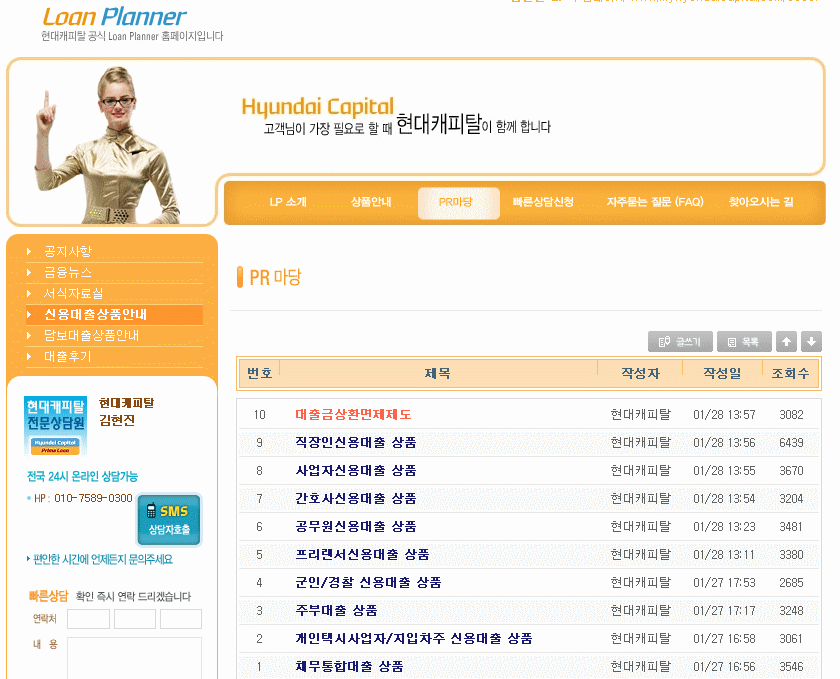The width and height of the screenshot is (840, 679).
Task: Open the 대출금상환면제제도 post
Action: pyautogui.click(x=353, y=414)
